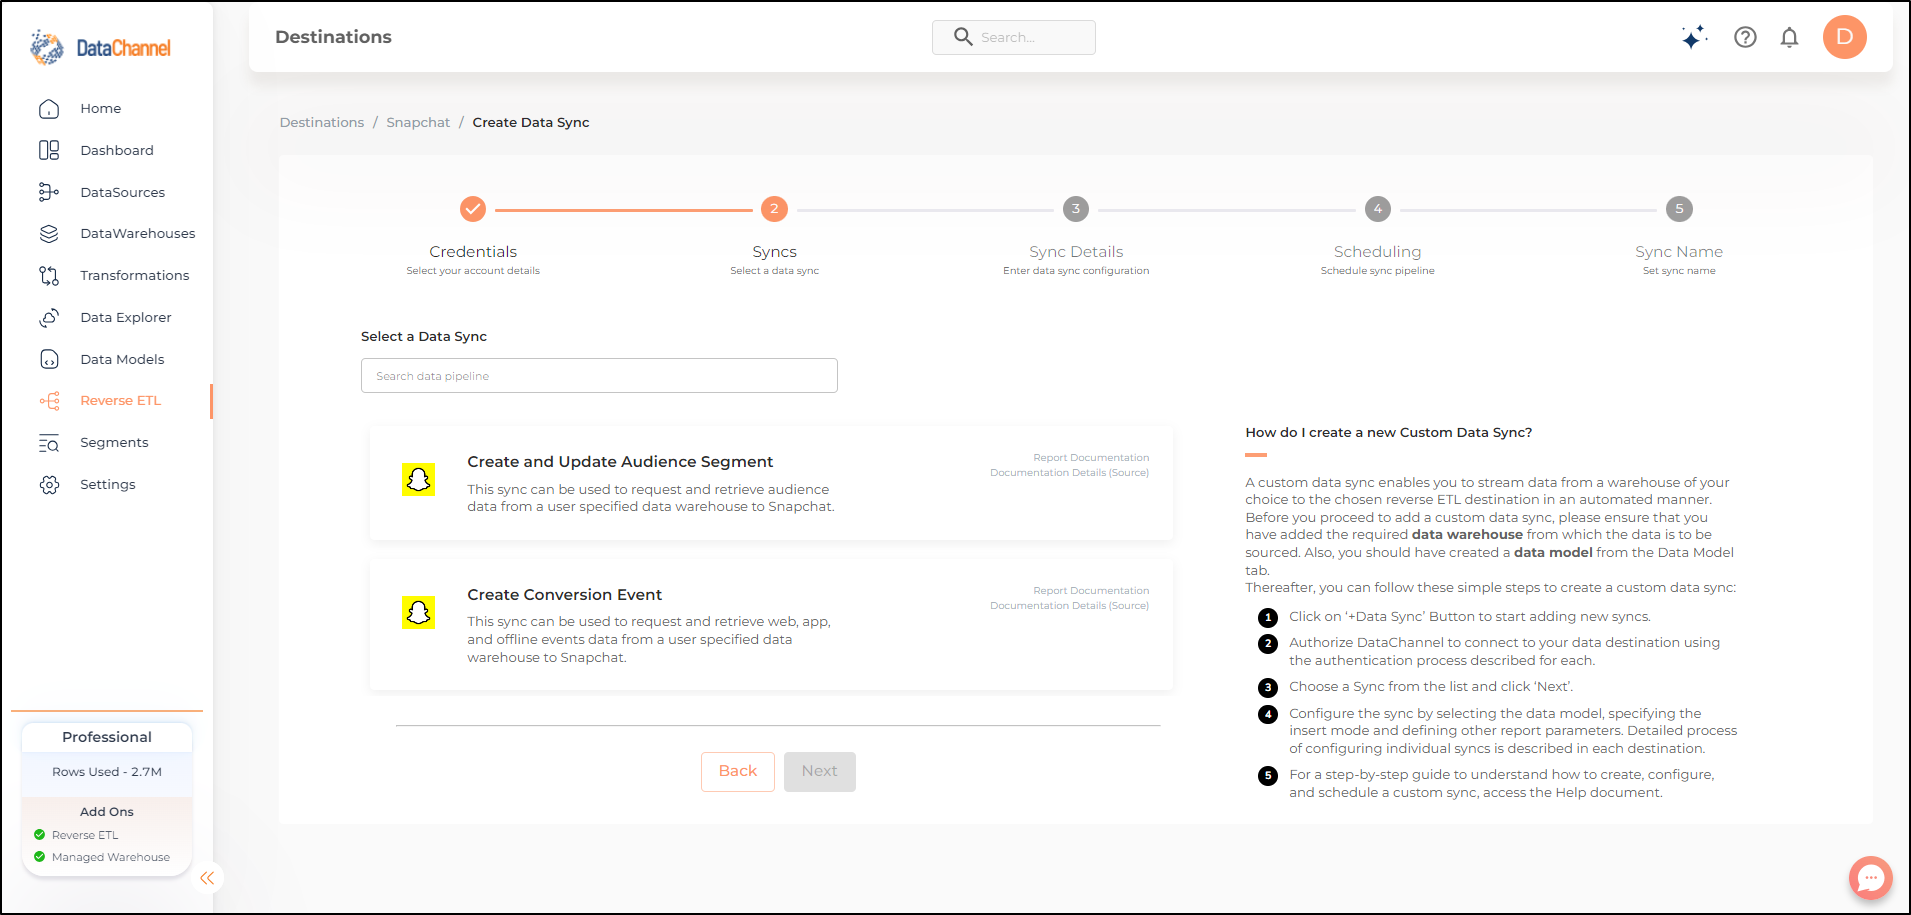The width and height of the screenshot is (1911, 915).
Task: Go to DataWarehouses menu item
Action: (138, 234)
